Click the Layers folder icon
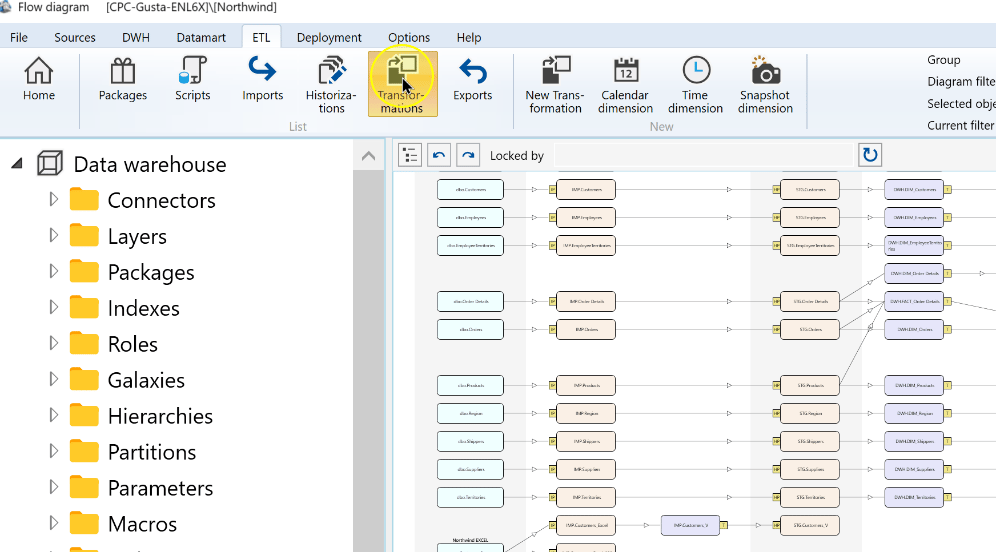Image resolution: width=996 pixels, height=552 pixels. (x=84, y=236)
